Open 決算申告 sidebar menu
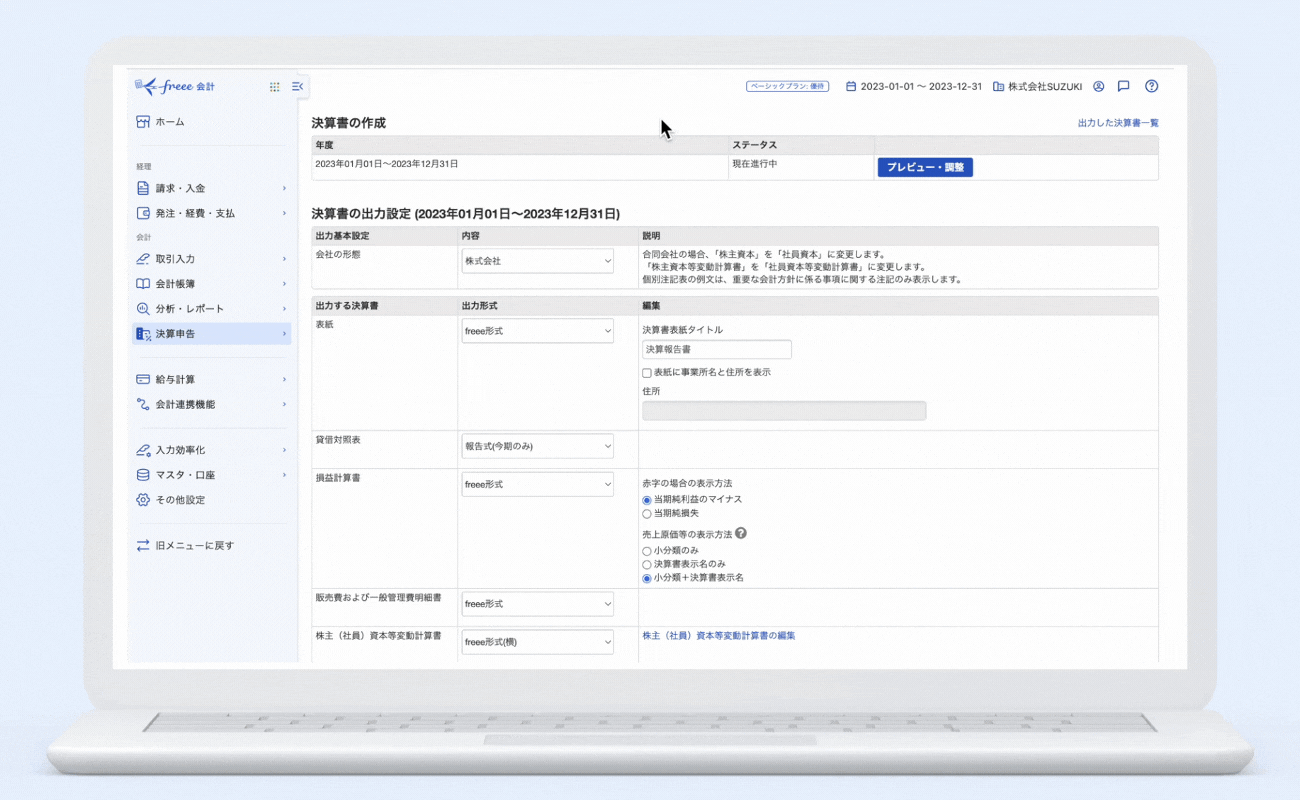Image resolution: width=1300 pixels, height=800 pixels. pyautogui.click(x=211, y=334)
